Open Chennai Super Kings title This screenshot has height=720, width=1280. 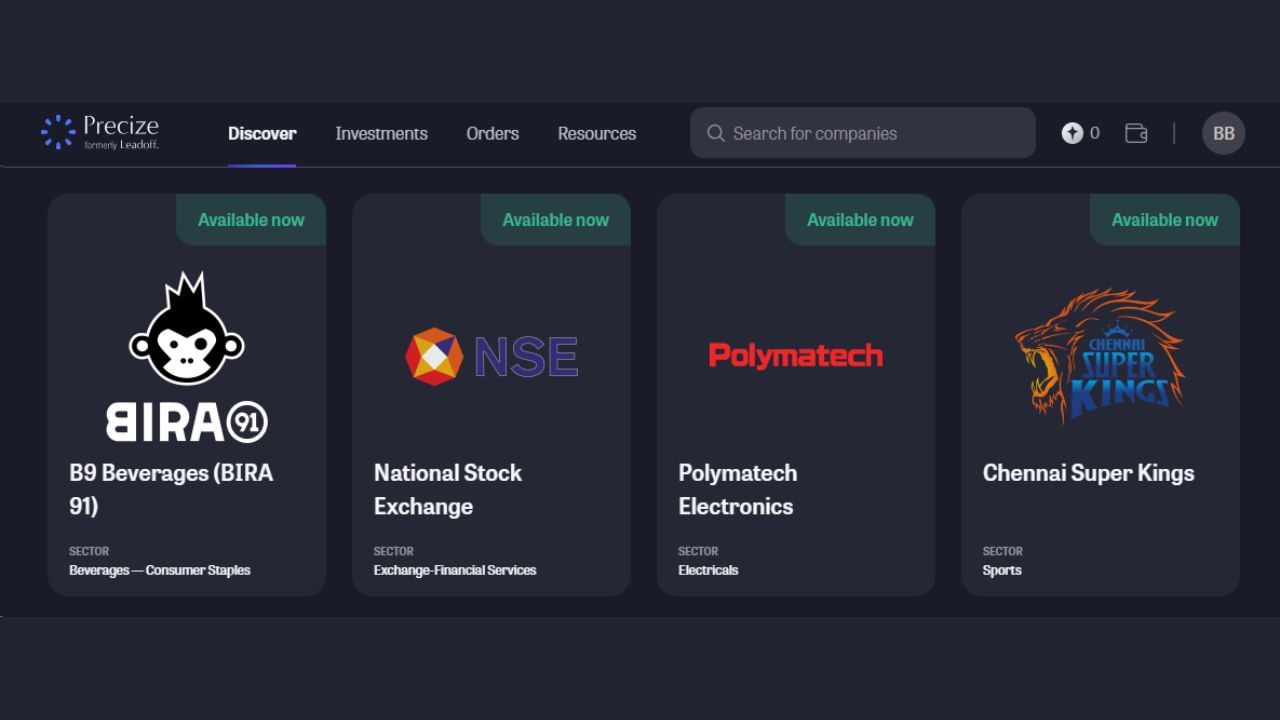click(1088, 473)
